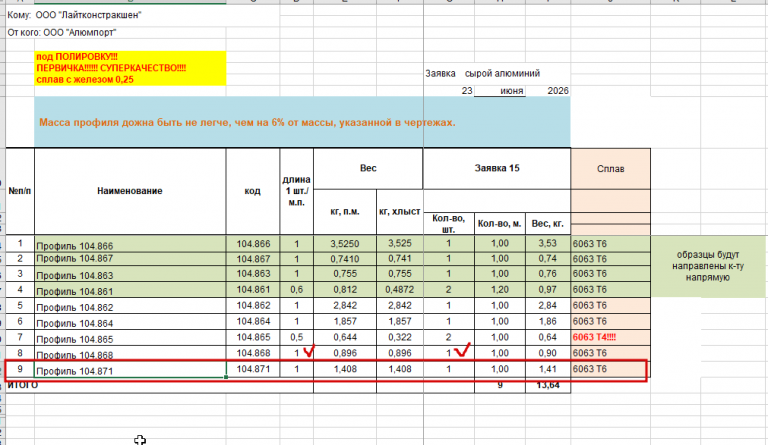
Task: Select the cell 'Профиль 104.871'
Action: [x=130, y=370]
